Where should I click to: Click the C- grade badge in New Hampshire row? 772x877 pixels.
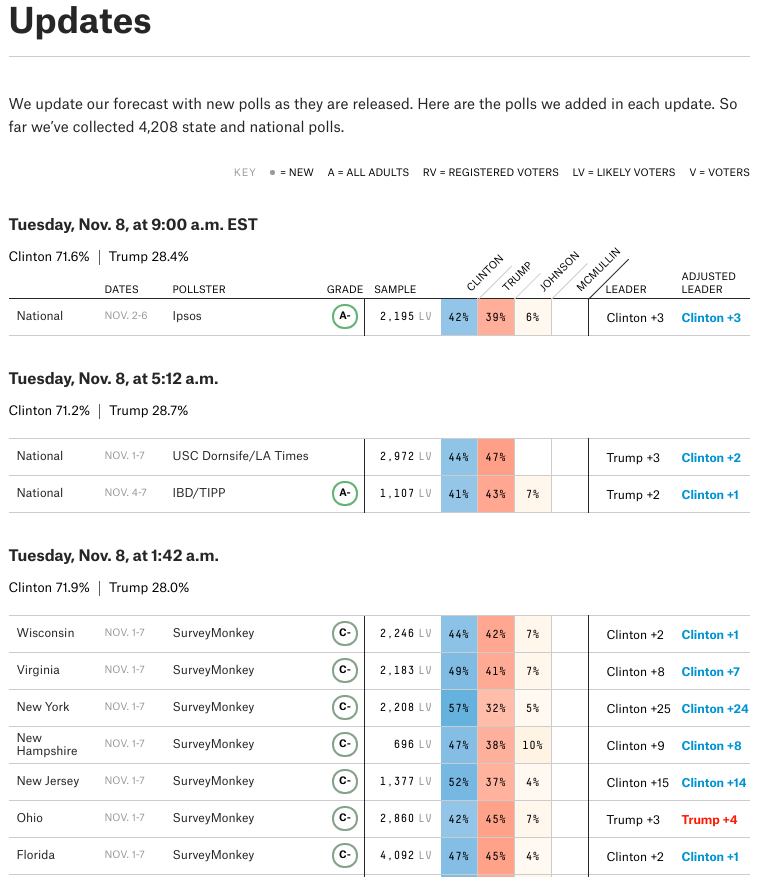pyautogui.click(x=345, y=745)
